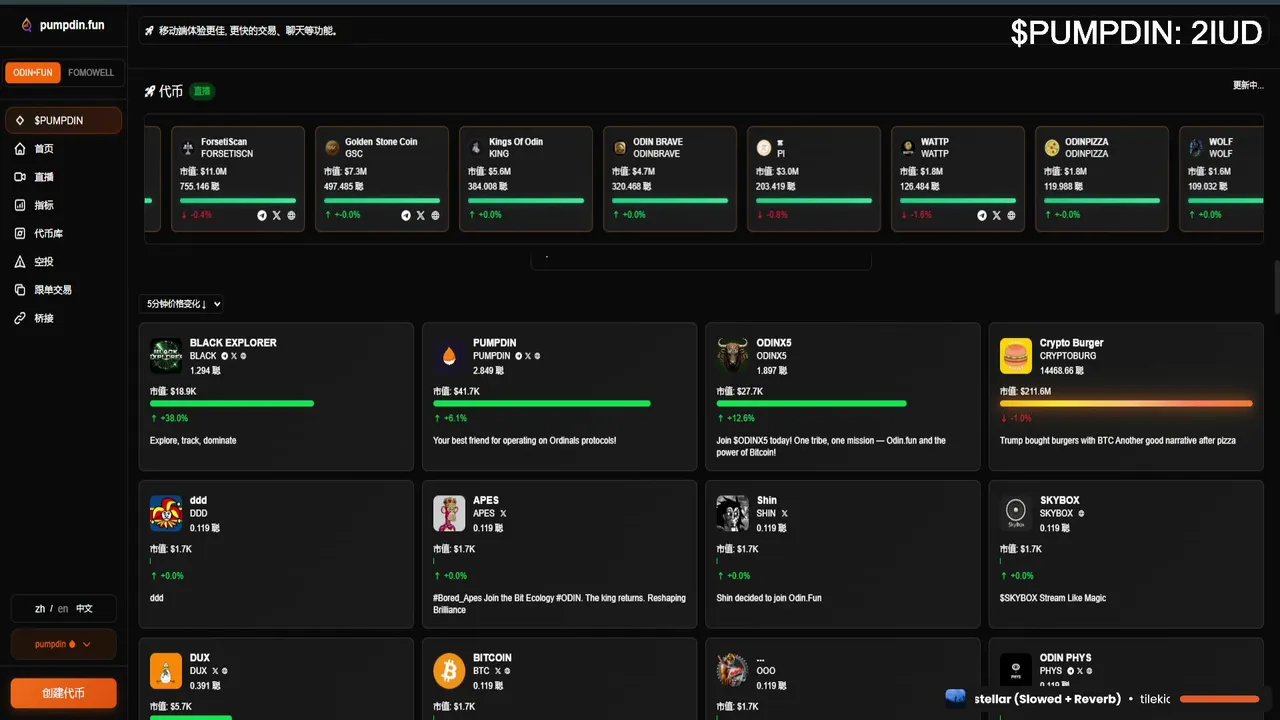Image resolution: width=1280 pixels, height=720 pixels.
Task: Open the 限单交易 limit order icon
Action: [x=20, y=290]
